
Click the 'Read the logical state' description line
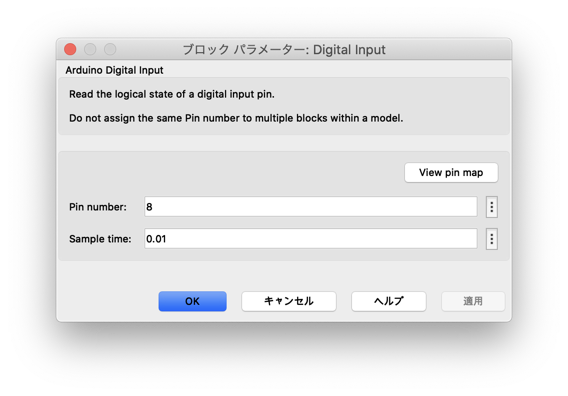point(172,94)
